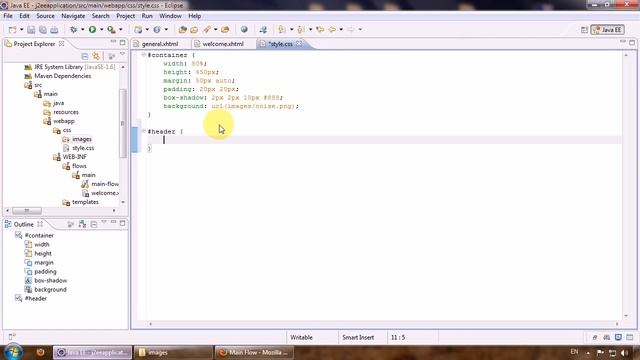This screenshot has width=640, height=360.
Task: Open the Back history dropdown arrow
Action: [x=341, y=29]
